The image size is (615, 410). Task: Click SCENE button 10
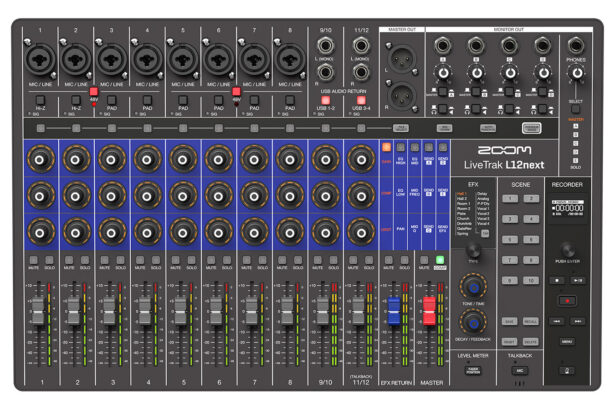pos(531,280)
